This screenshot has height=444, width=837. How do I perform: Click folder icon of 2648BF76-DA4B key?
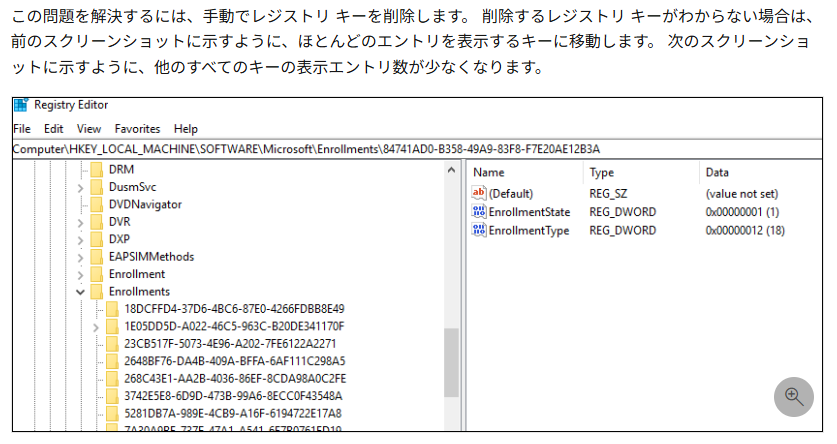[x=112, y=361]
